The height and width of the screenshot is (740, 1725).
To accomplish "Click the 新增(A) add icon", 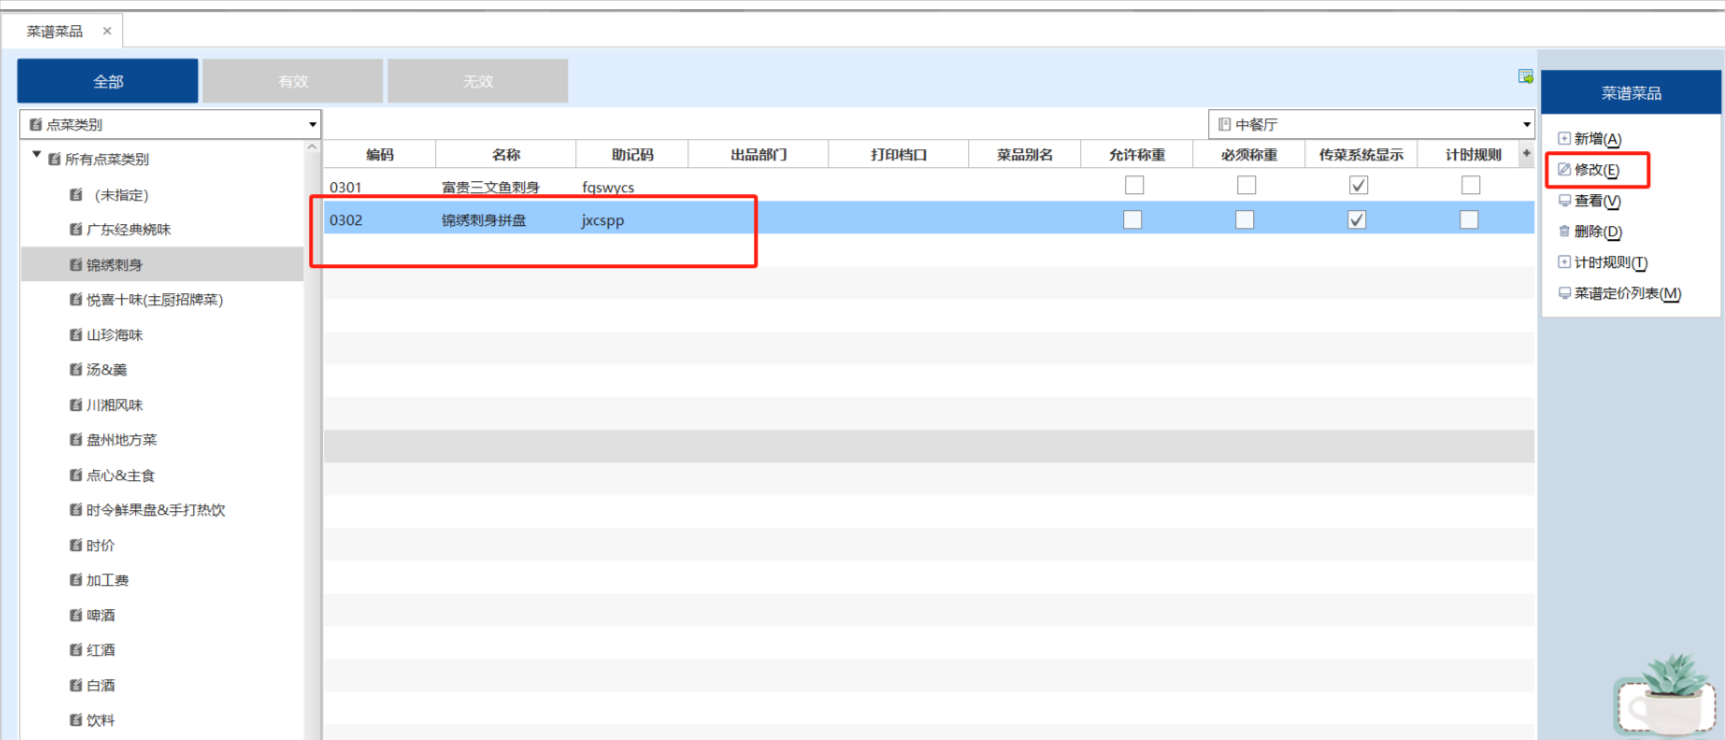I will (x=1564, y=139).
